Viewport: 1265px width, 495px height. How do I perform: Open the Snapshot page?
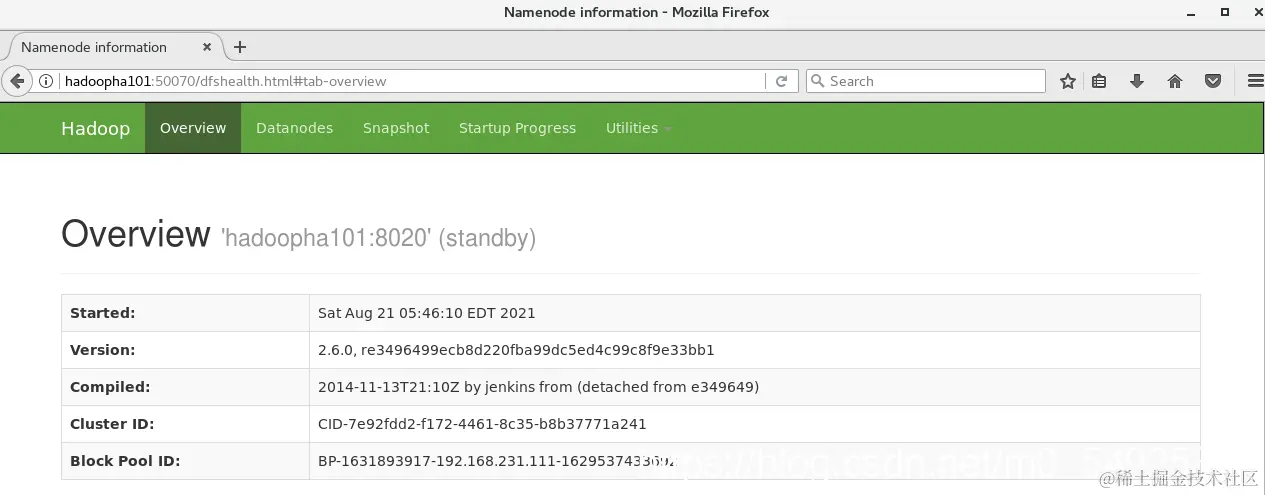[x=396, y=128]
